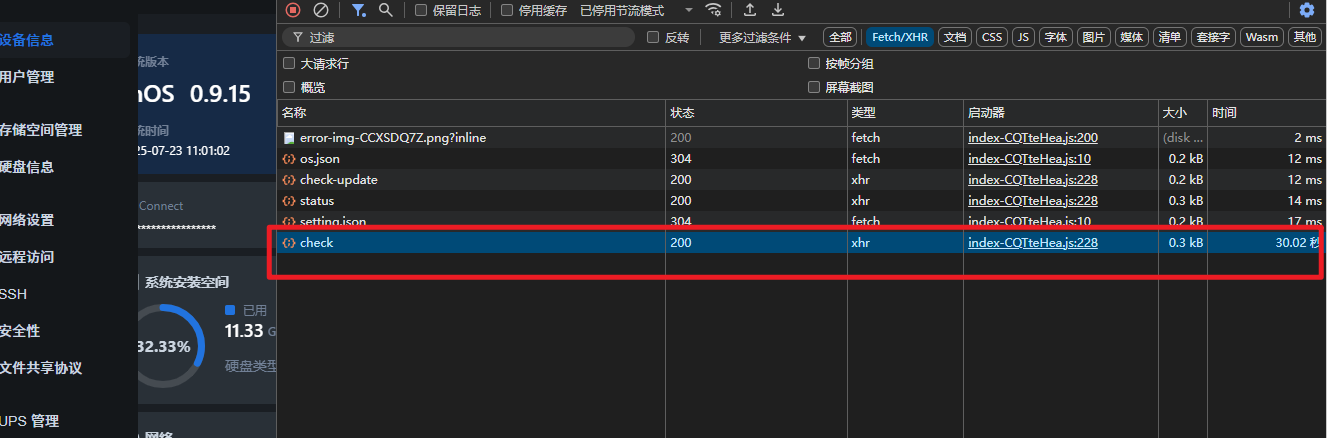The height and width of the screenshot is (438, 1327).
Task: Export HAR with download icon
Action: pos(778,10)
